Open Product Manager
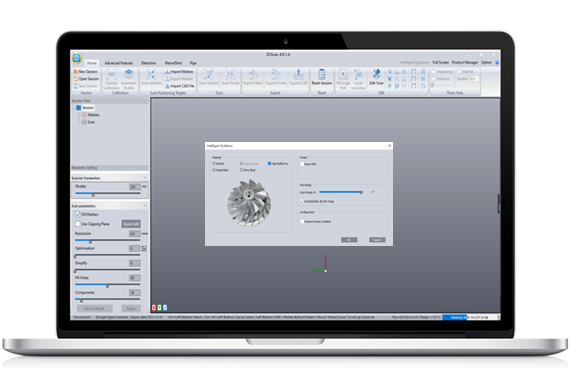The image size is (569, 392). 465,62
